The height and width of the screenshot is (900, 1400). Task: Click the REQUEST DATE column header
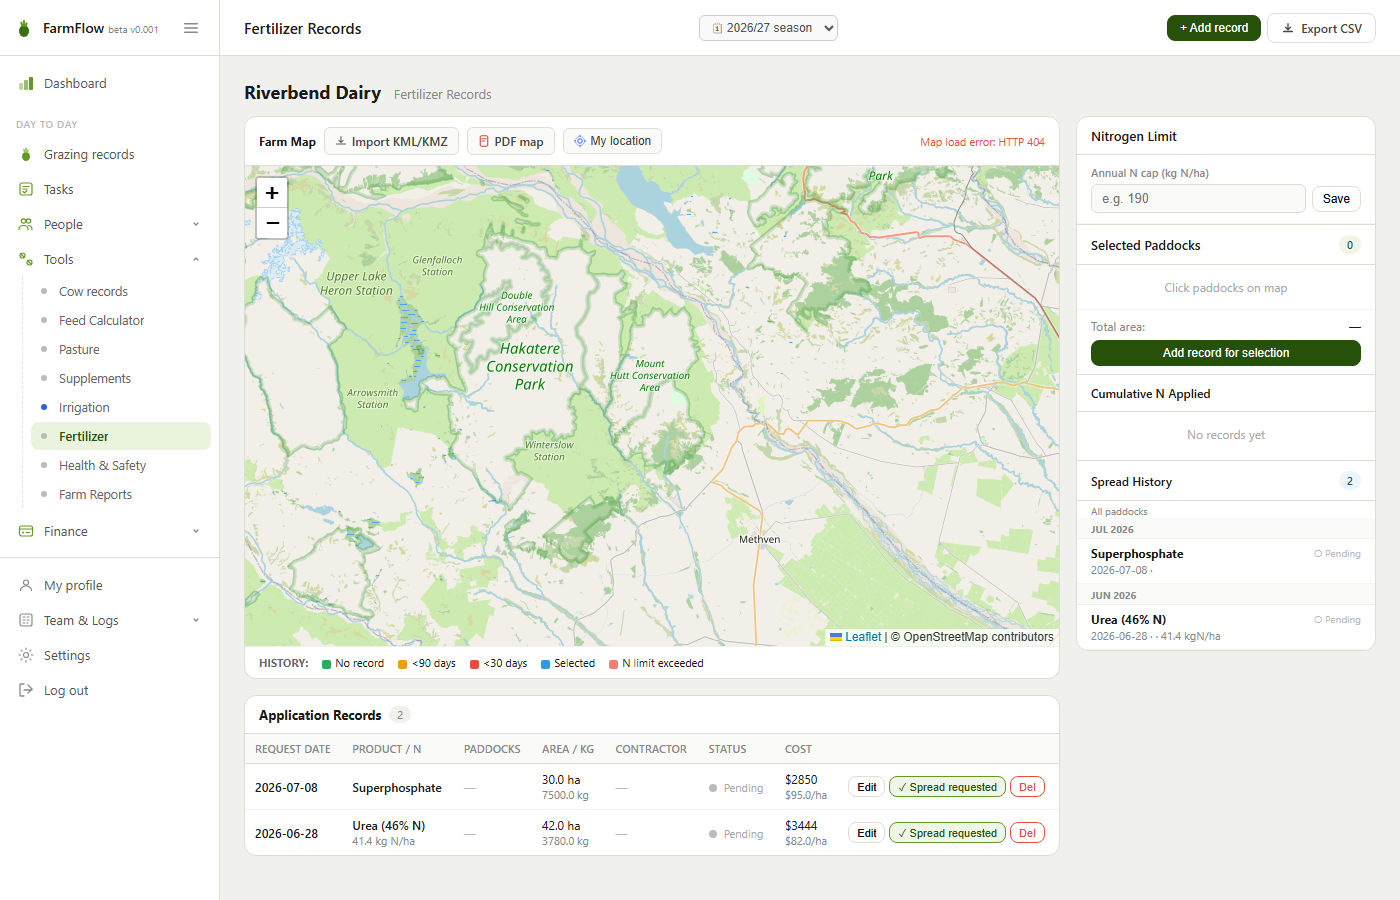point(292,749)
